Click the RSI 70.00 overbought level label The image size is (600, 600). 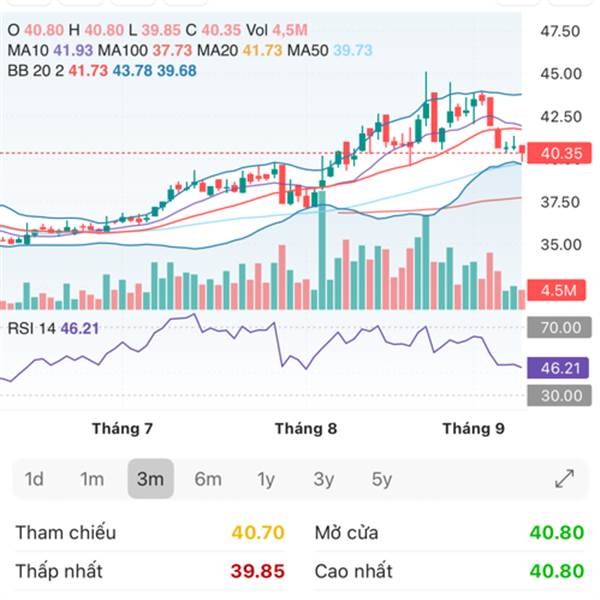(x=559, y=328)
